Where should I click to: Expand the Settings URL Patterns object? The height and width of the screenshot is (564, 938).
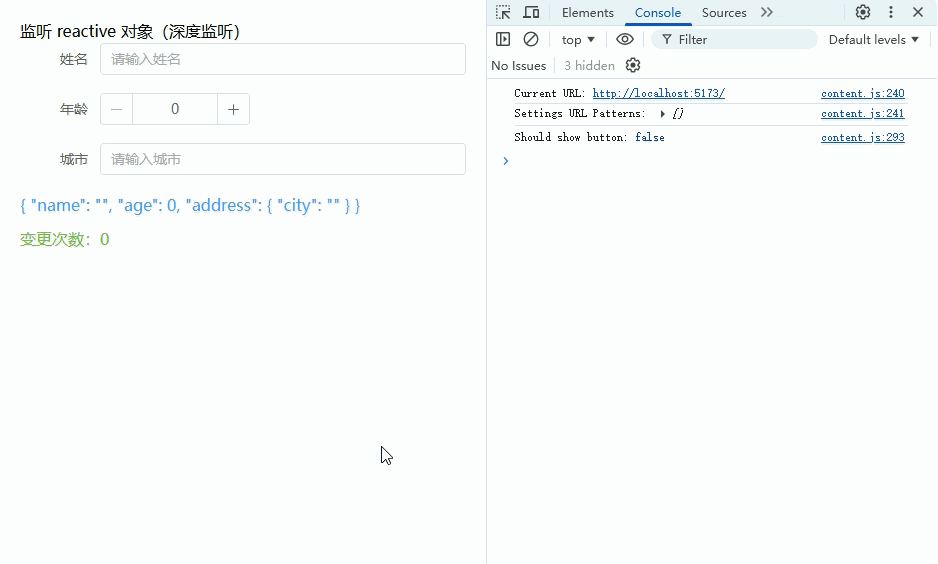click(x=663, y=114)
